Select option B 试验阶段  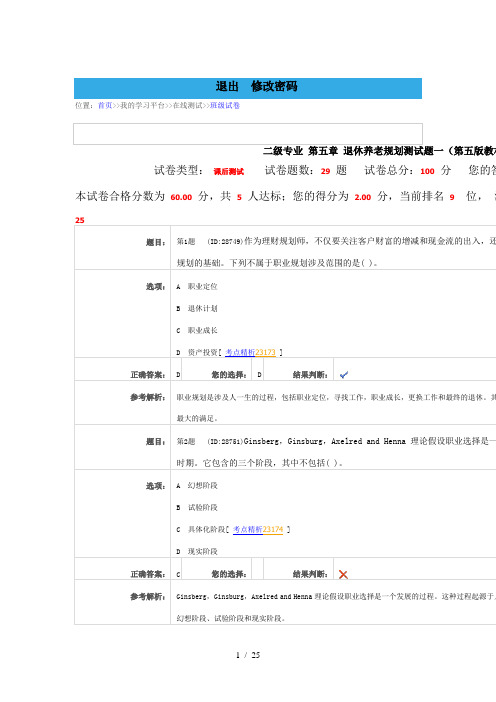[197, 508]
